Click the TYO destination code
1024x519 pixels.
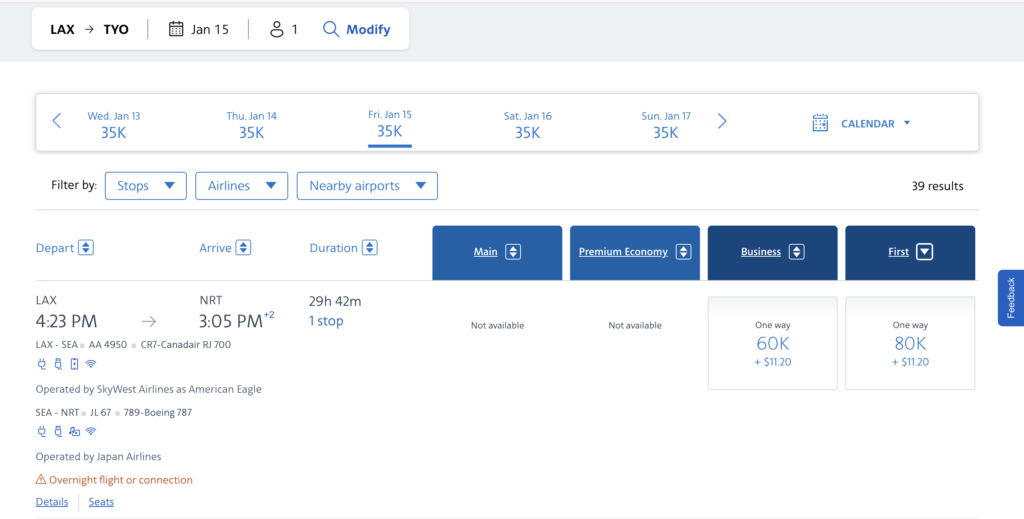point(116,29)
